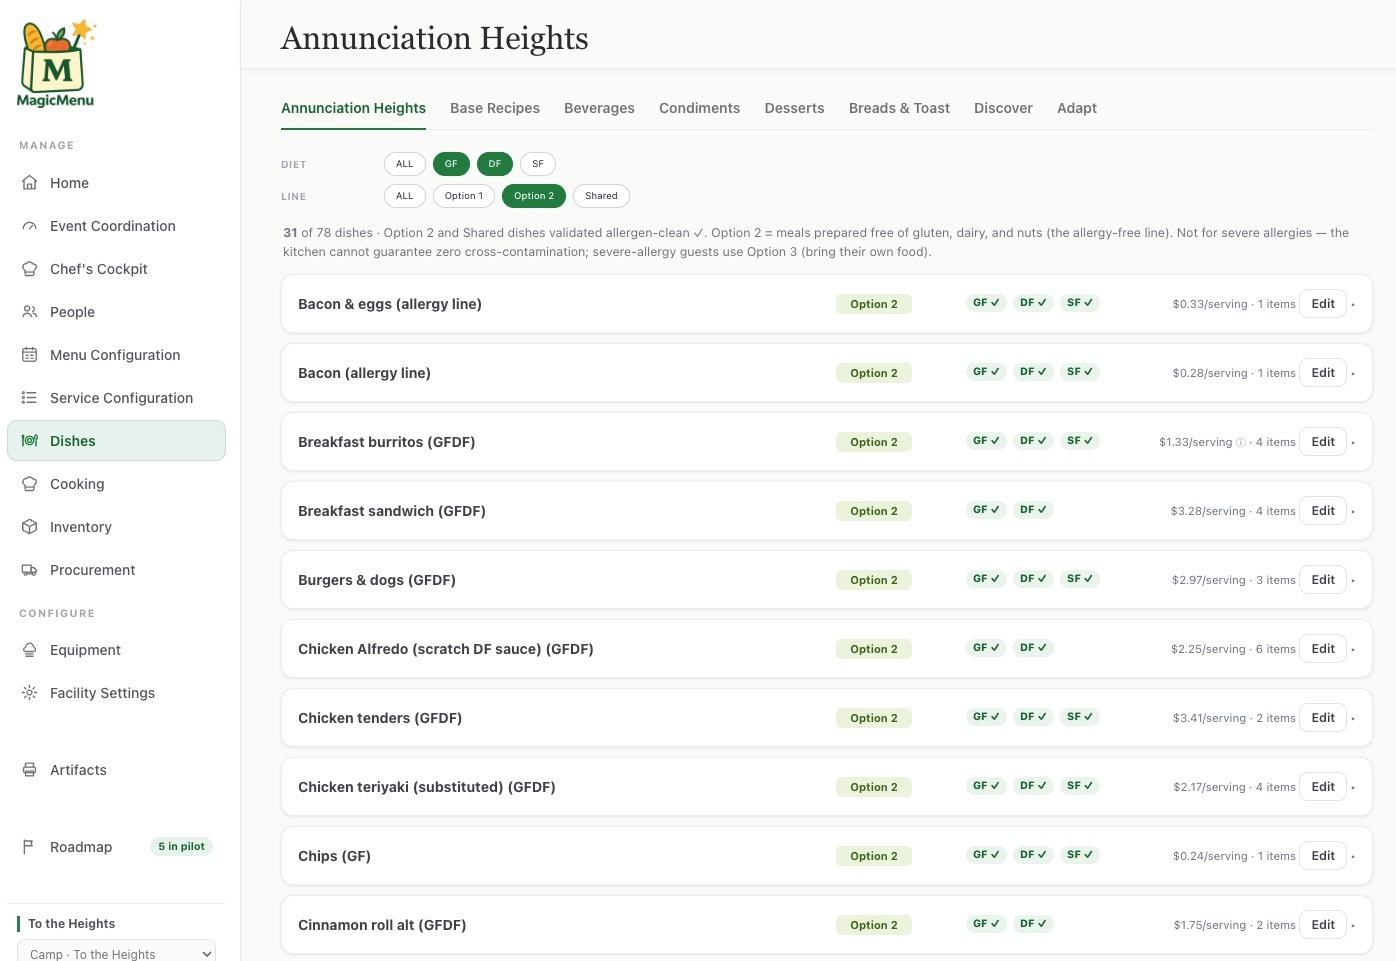Select the Option 2 line filter

click(534, 196)
